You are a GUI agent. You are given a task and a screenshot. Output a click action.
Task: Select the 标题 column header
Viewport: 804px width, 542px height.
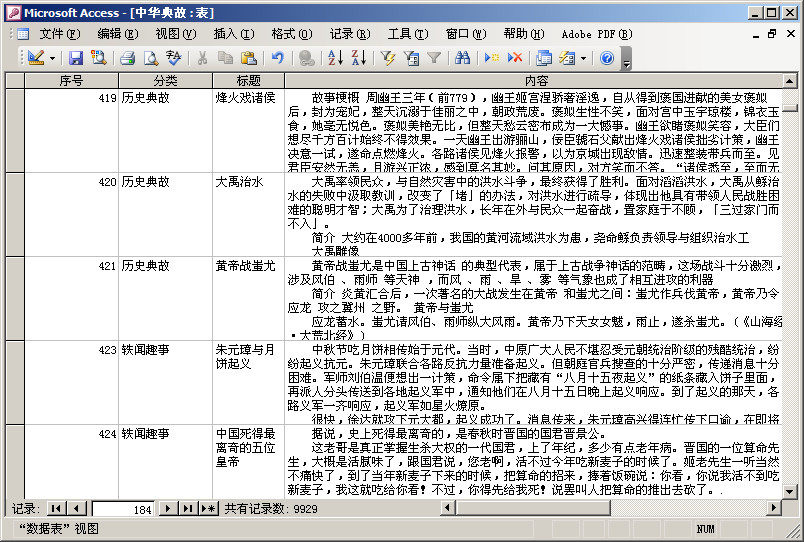248,81
